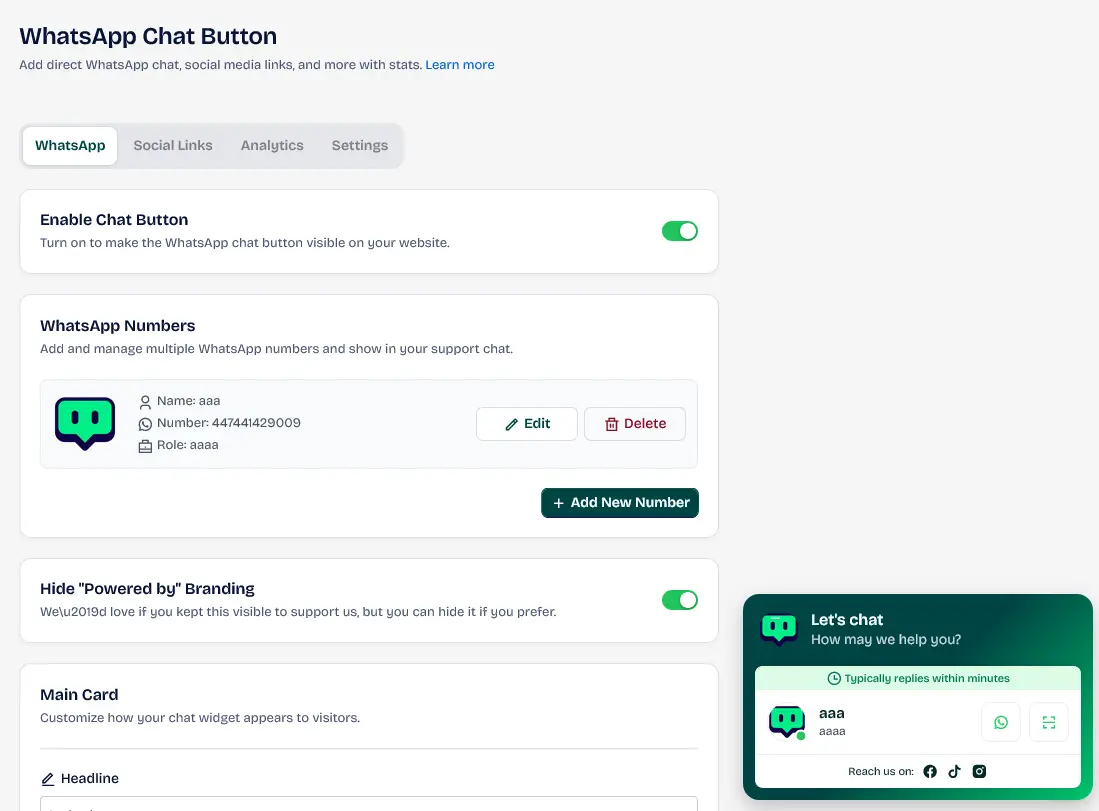Click the person icon beside Name: aaa
Screen dimensions: 1099x811
[145, 402]
